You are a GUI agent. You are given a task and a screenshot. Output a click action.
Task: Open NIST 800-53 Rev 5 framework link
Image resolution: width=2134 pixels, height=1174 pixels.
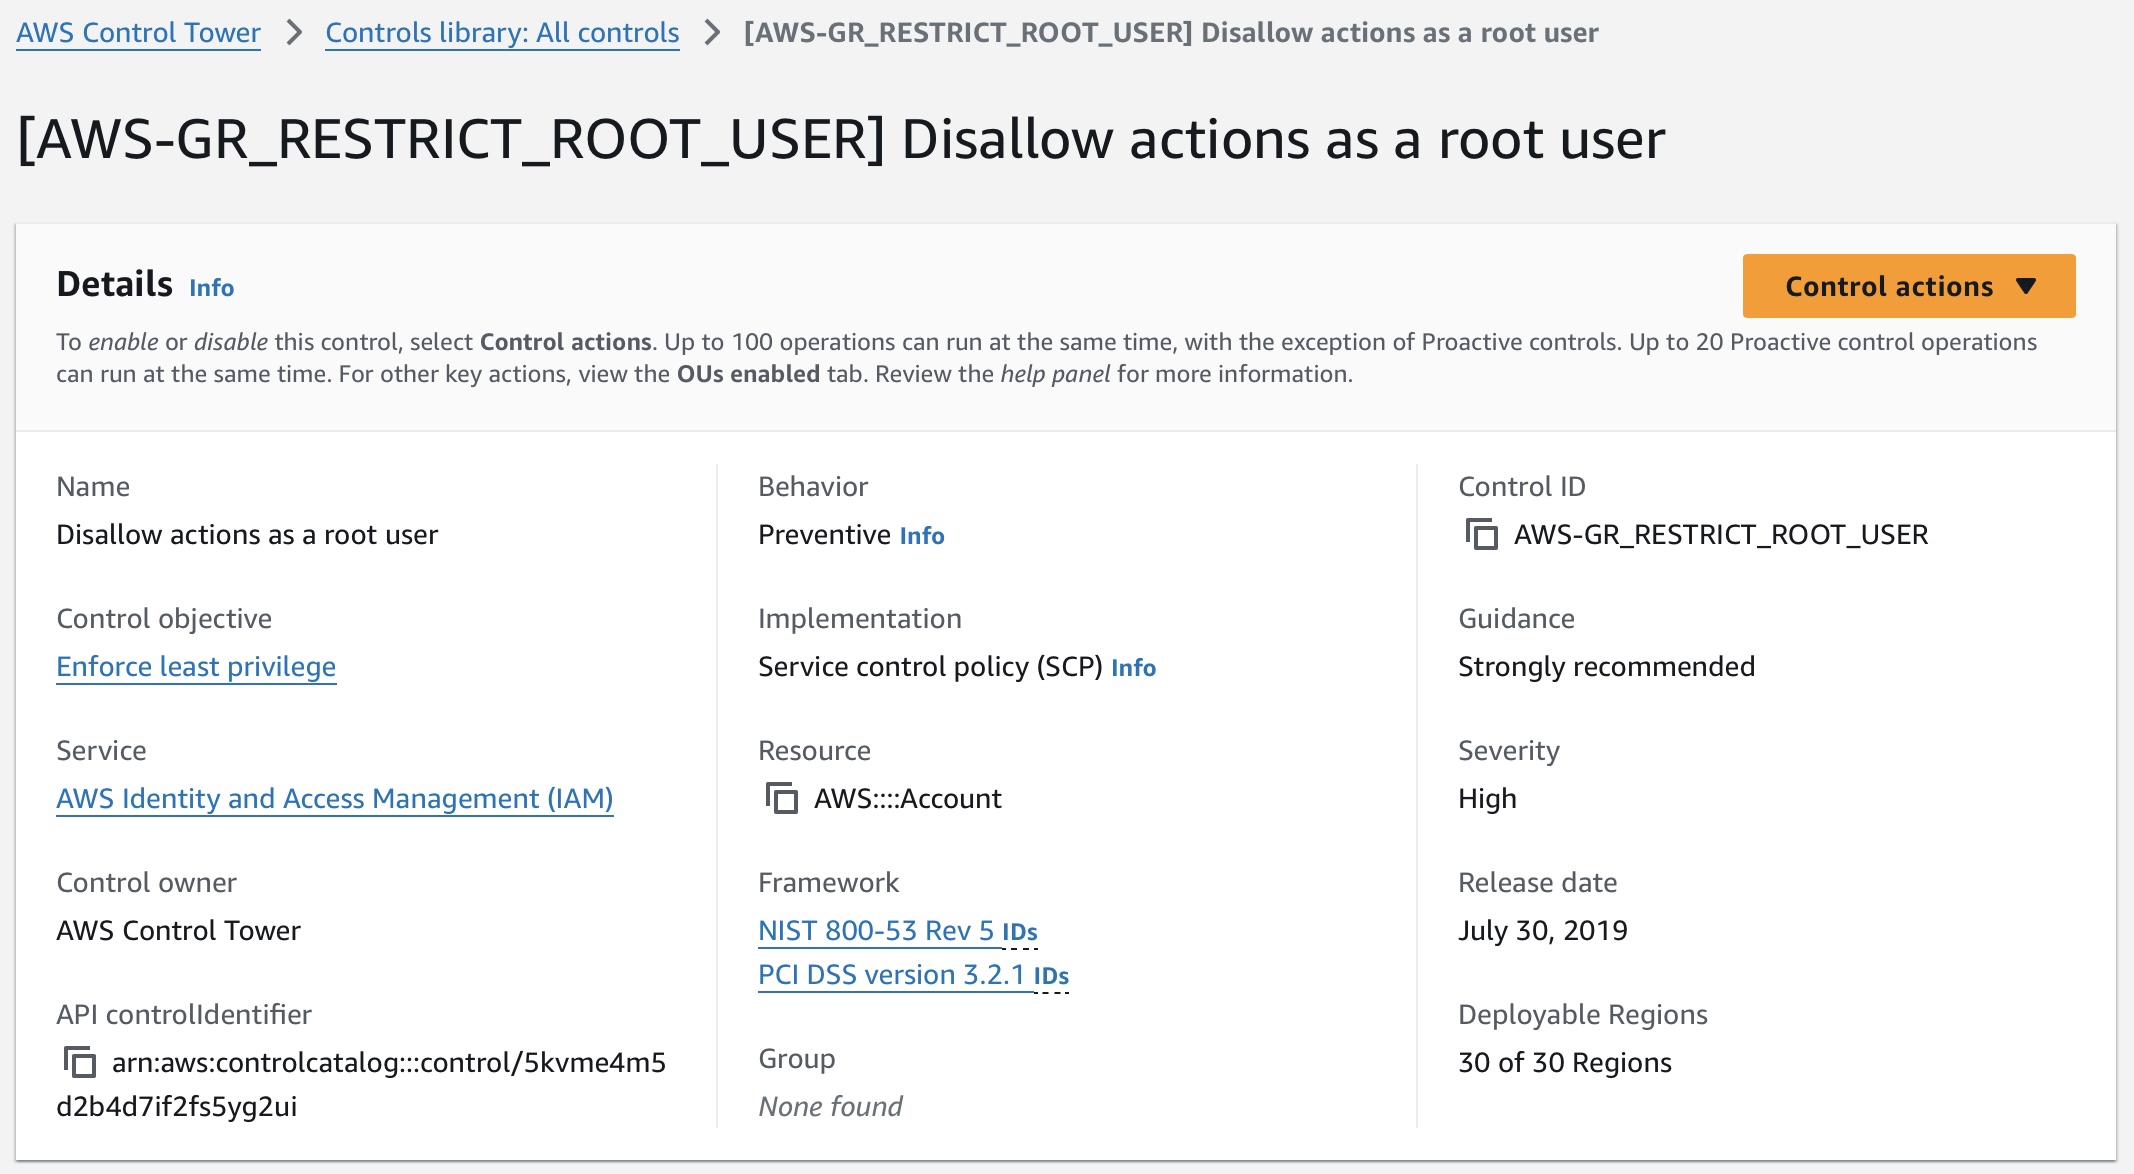[875, 931]
